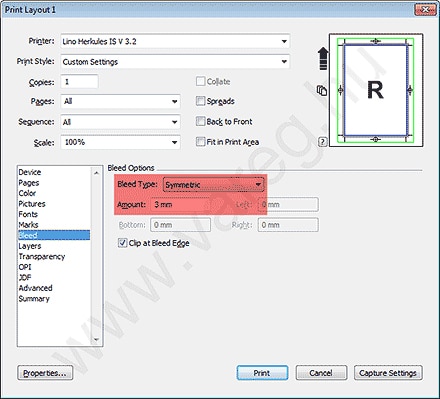Select Device in the options list
Screen dimensions: 440x399
pos(54,172)
